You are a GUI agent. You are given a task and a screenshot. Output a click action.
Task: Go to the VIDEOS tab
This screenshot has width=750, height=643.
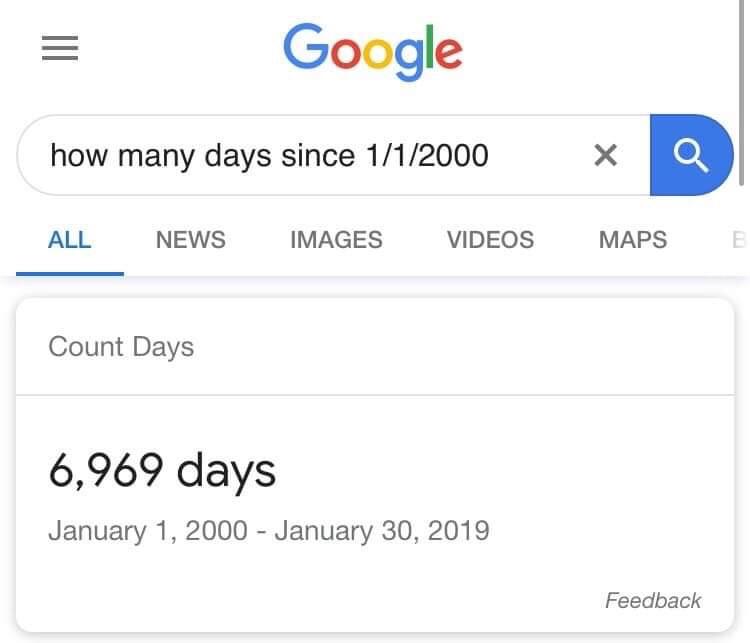(490, 240)
